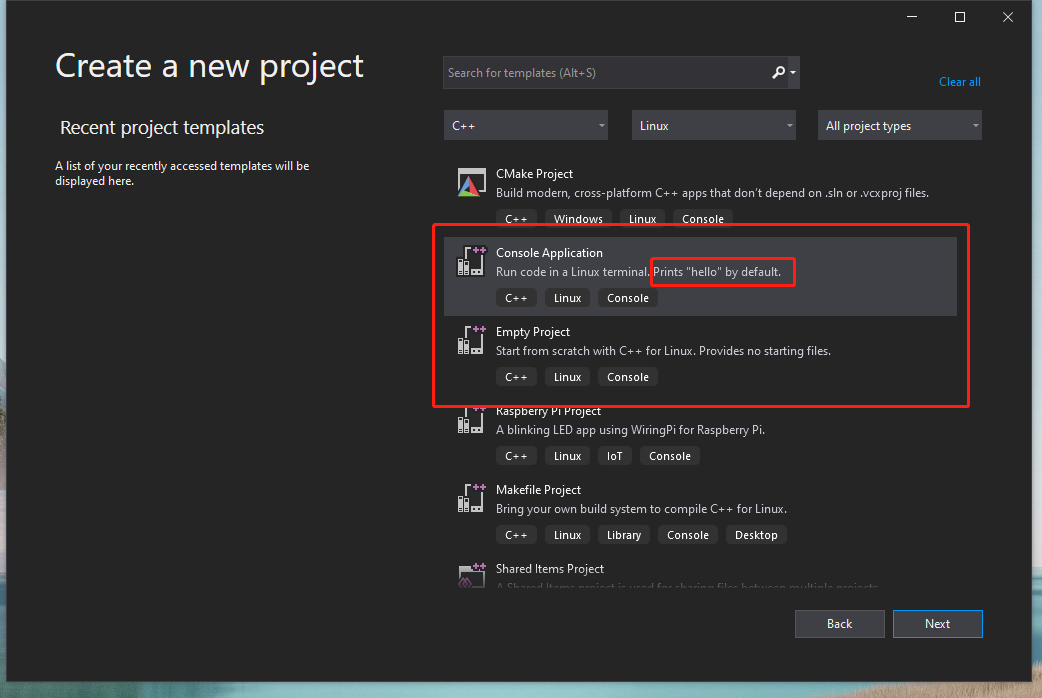Click the Library tag under Makefile Project
This screenshot has height=698, width=1042.
point(623,534)
